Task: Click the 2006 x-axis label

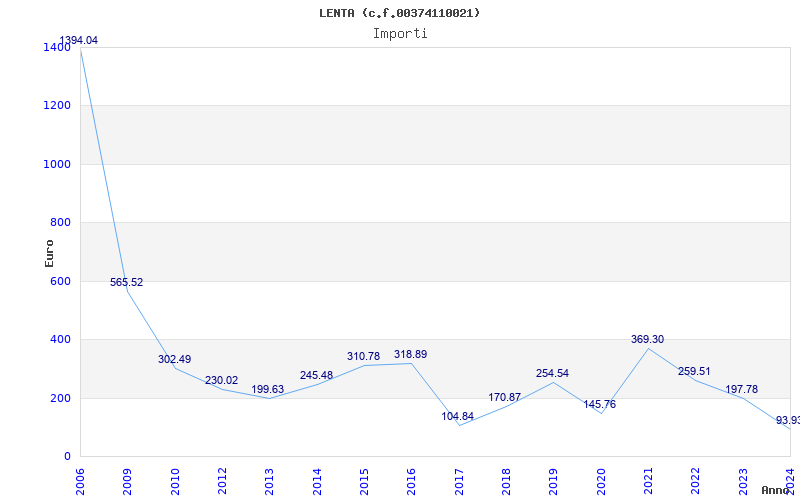Action: [80, 481]
